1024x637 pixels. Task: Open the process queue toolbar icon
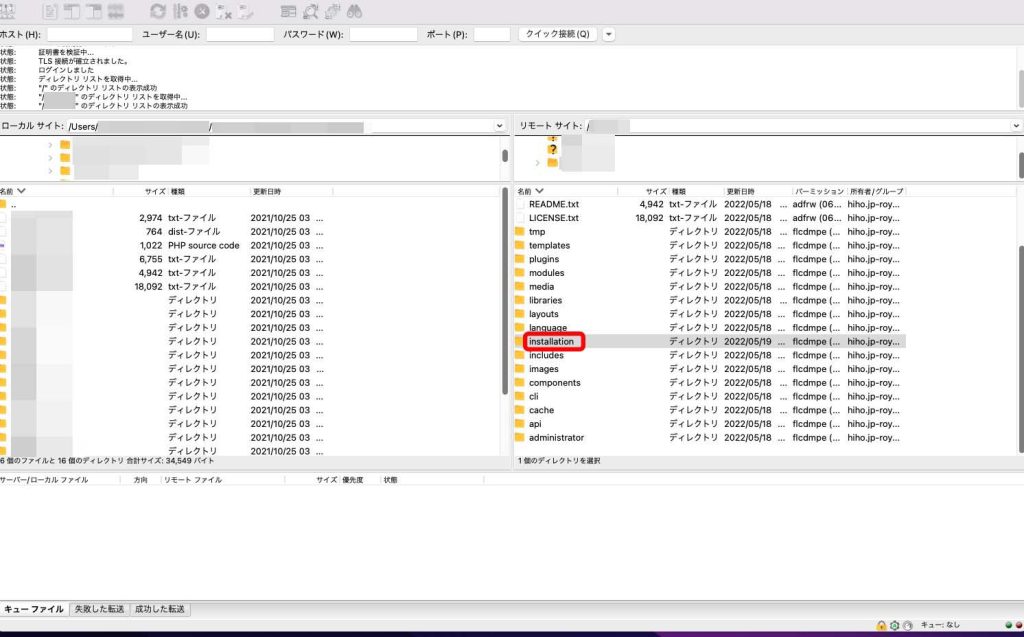181,12
